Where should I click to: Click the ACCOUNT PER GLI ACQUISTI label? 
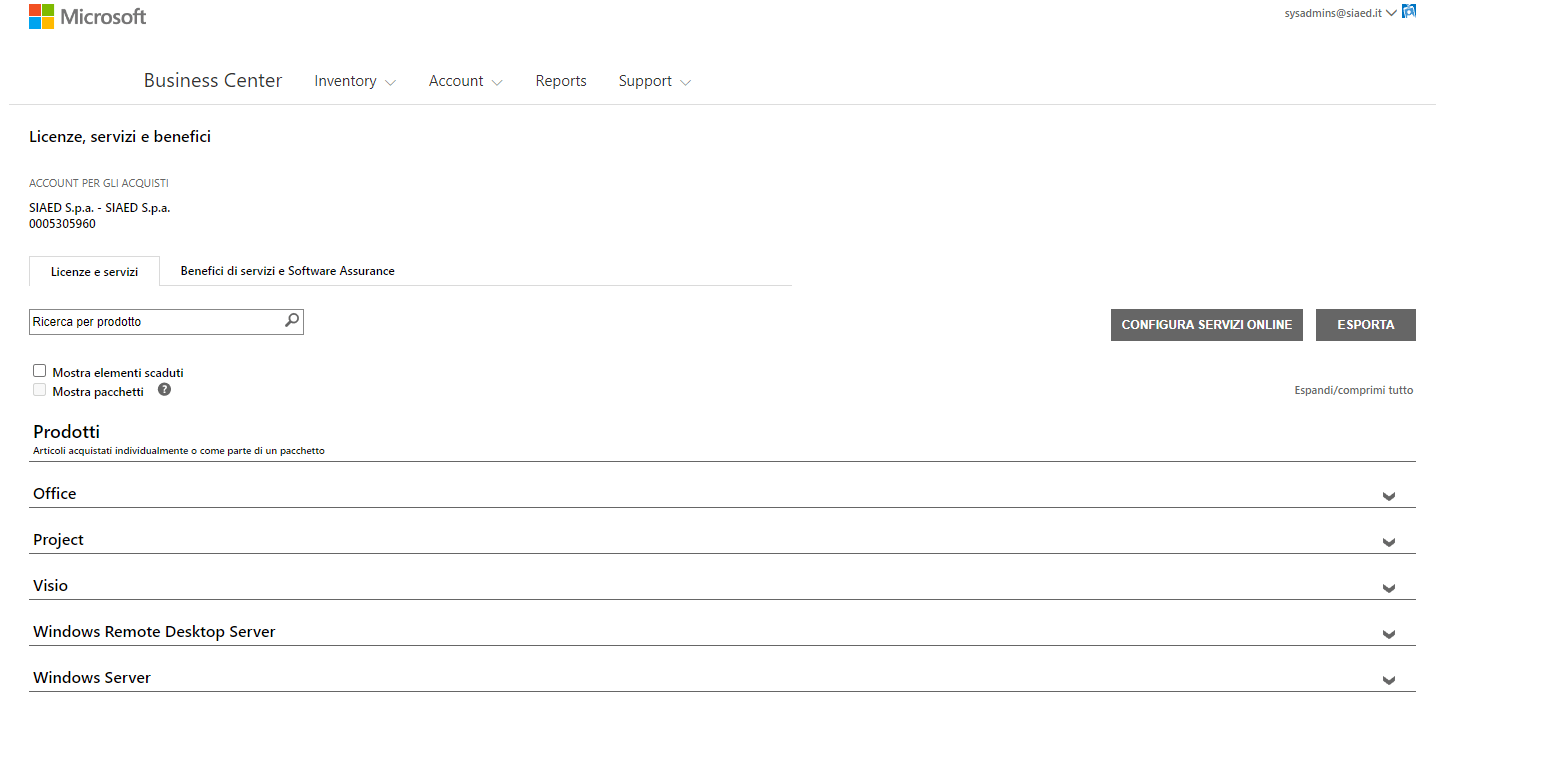pyautogui.click(x=99, y=183)
